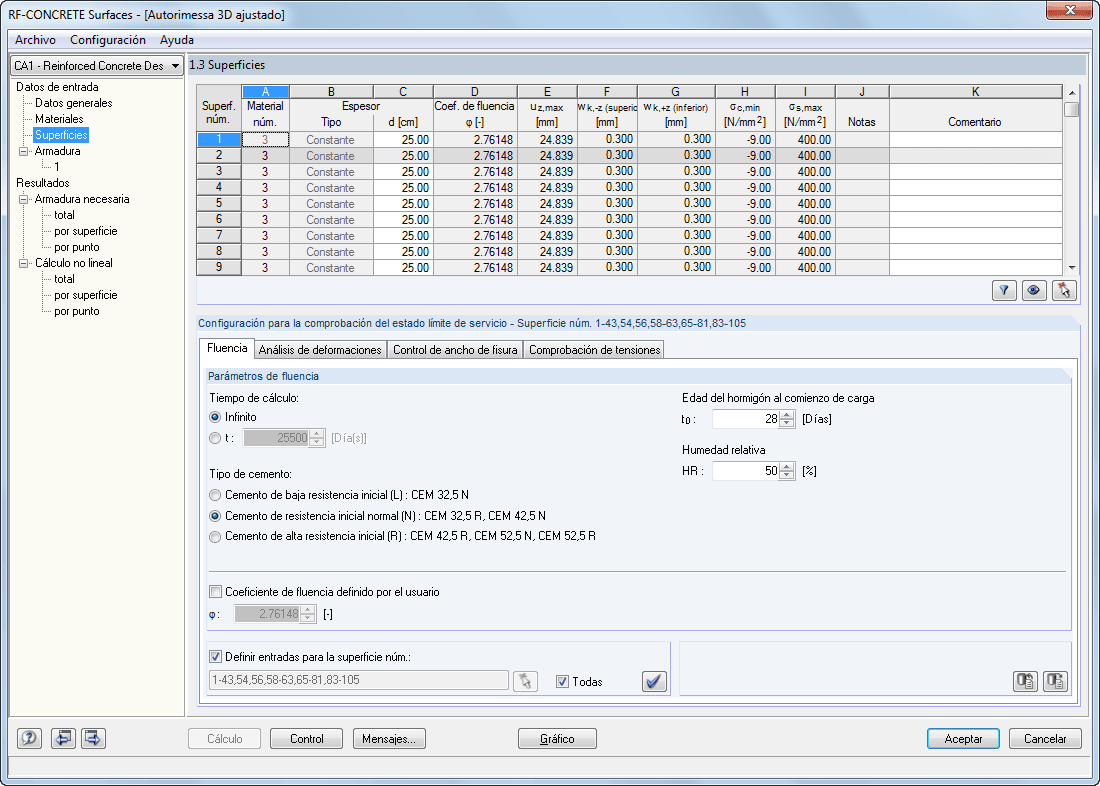Switch to the Análisis de deformaciones tab

pyautogui.click(x=320, y=349)
